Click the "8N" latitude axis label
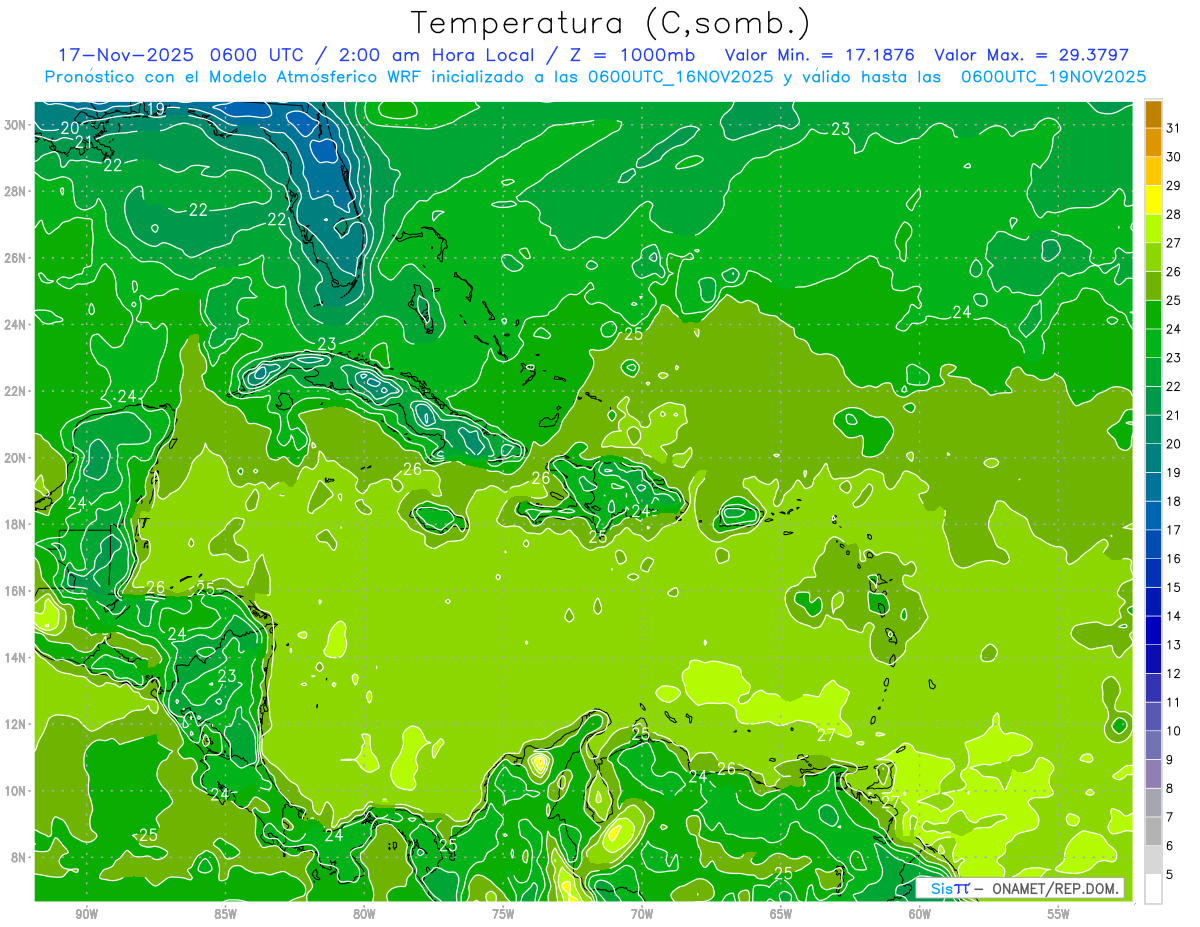 point(20,857)
